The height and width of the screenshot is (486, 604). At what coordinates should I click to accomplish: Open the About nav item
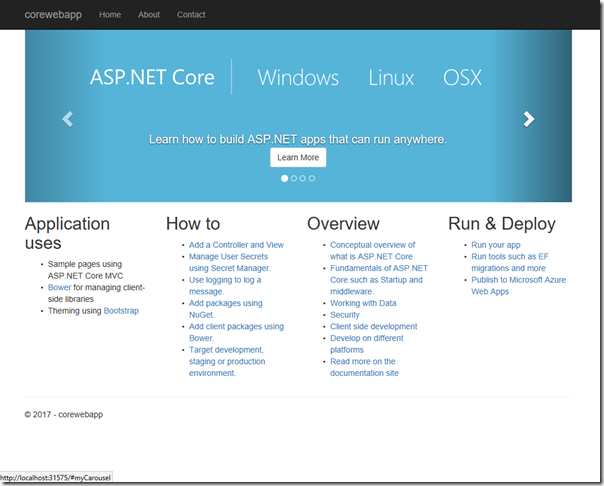pyautogui.click(x=149, y=15)
